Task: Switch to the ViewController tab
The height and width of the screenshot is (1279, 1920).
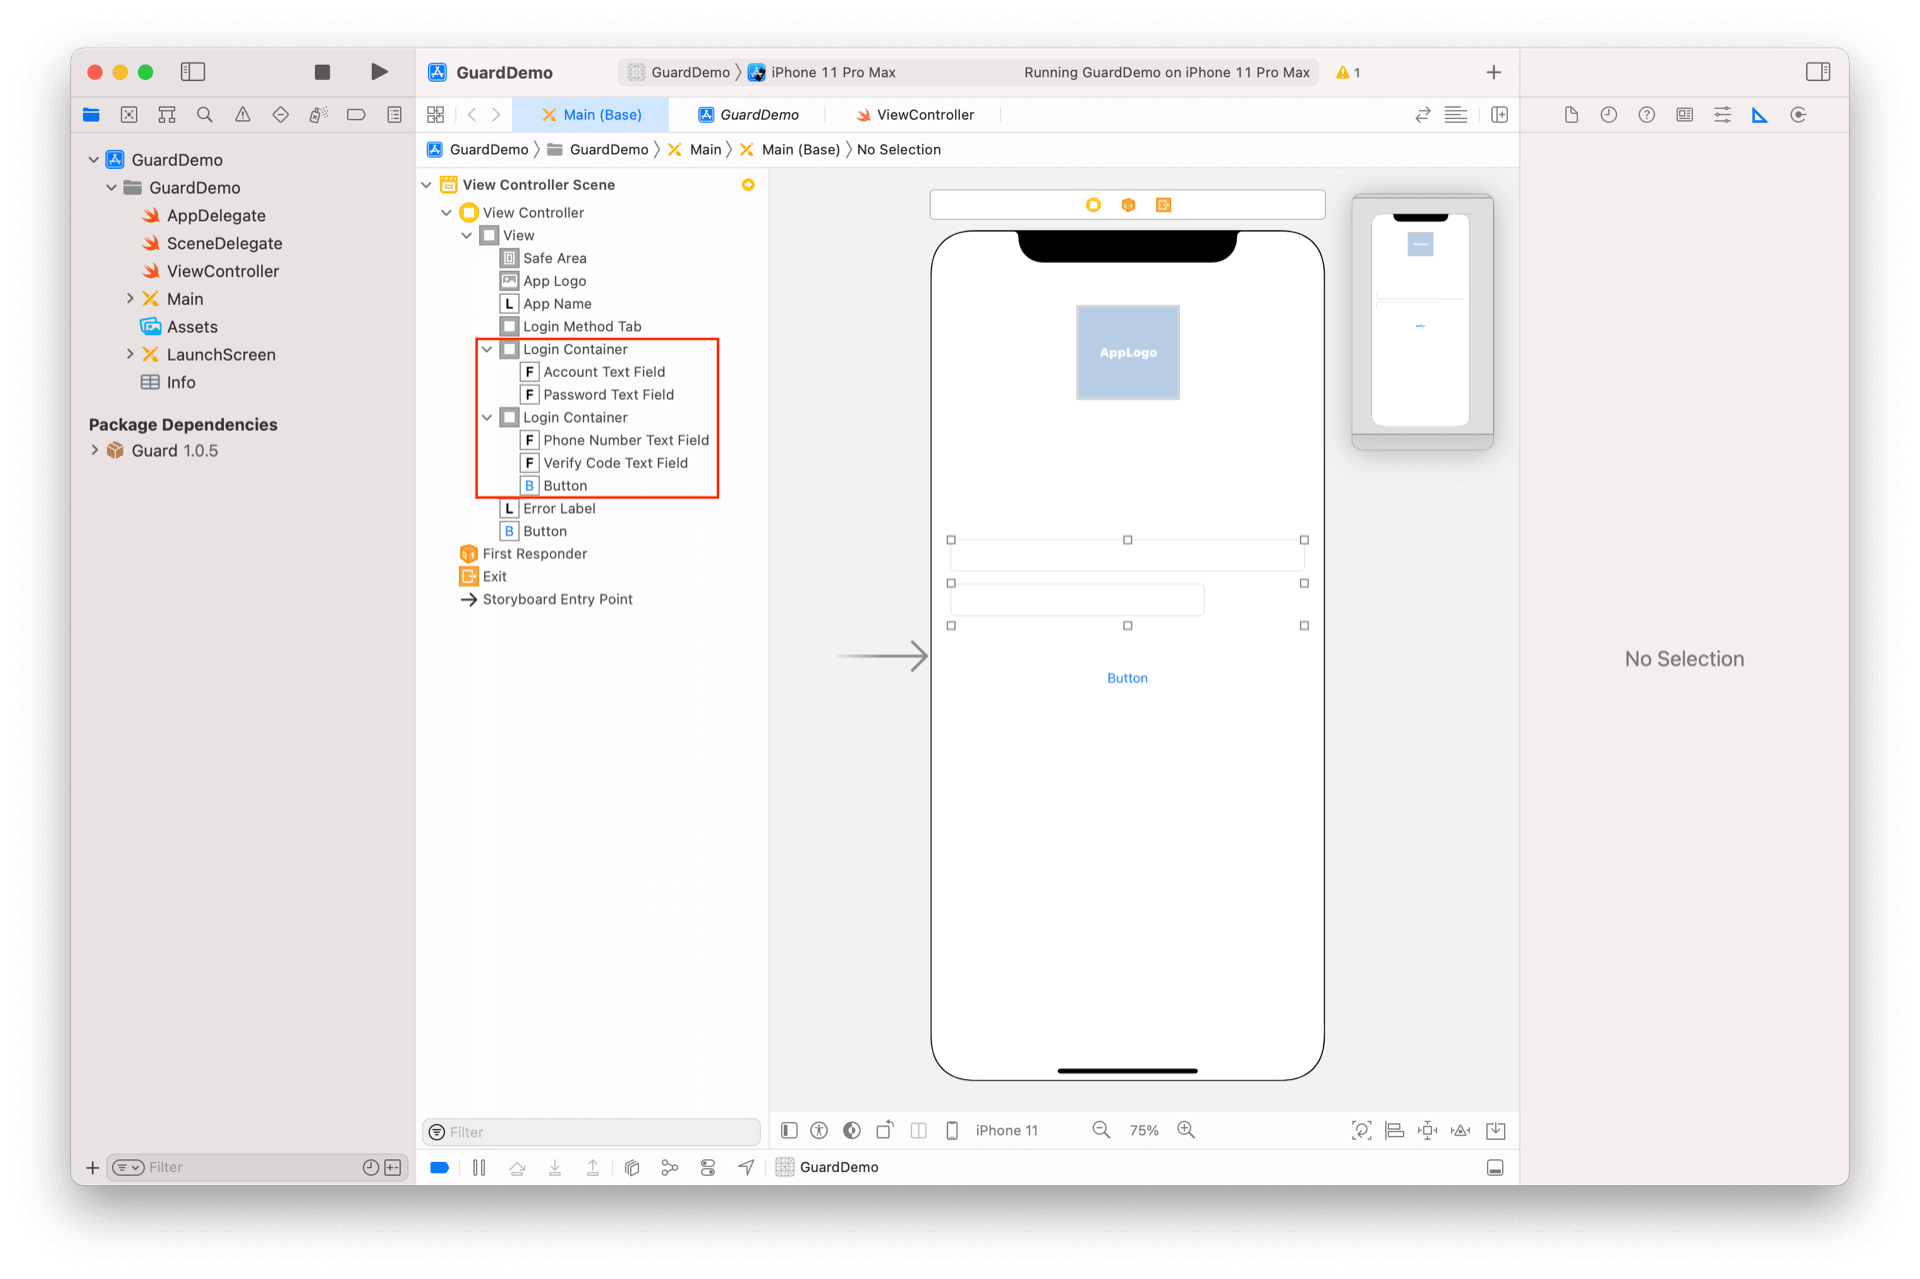Action: (914, 115)
